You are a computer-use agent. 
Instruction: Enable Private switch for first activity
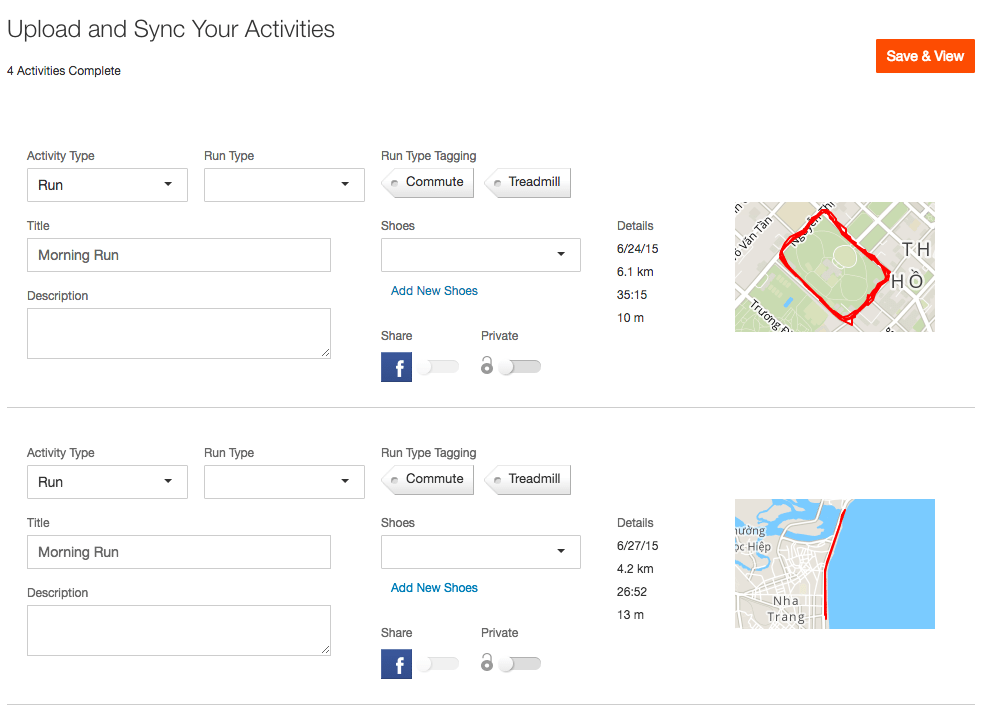coord(520,367)
